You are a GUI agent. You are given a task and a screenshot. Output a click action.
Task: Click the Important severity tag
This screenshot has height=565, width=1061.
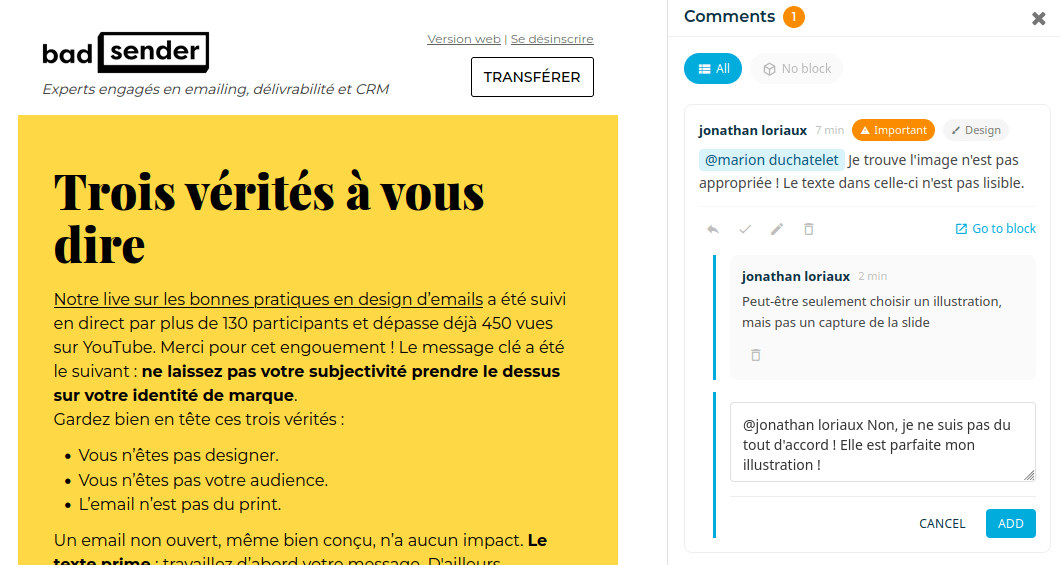[893, 130]
